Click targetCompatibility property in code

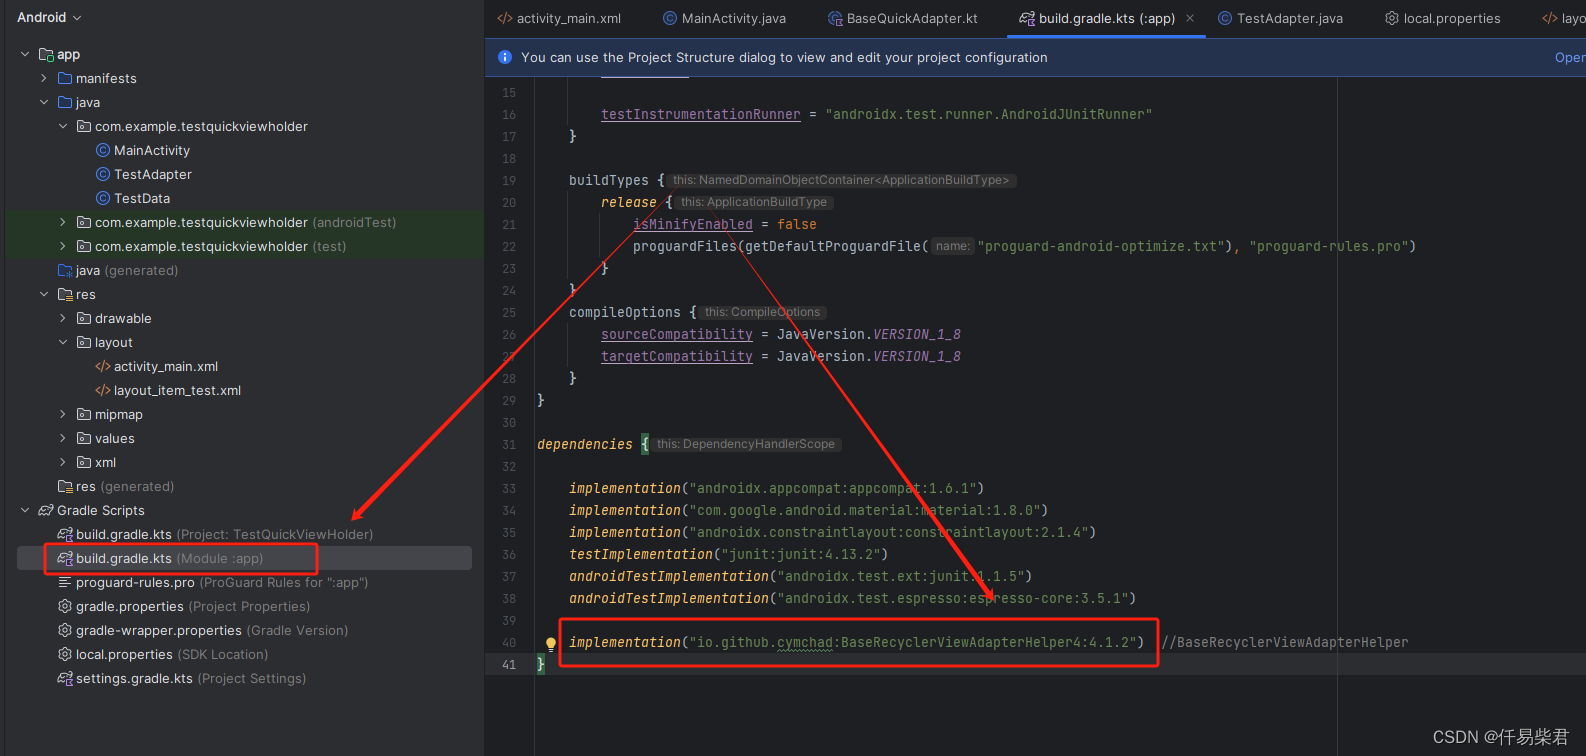click(677, 356)
